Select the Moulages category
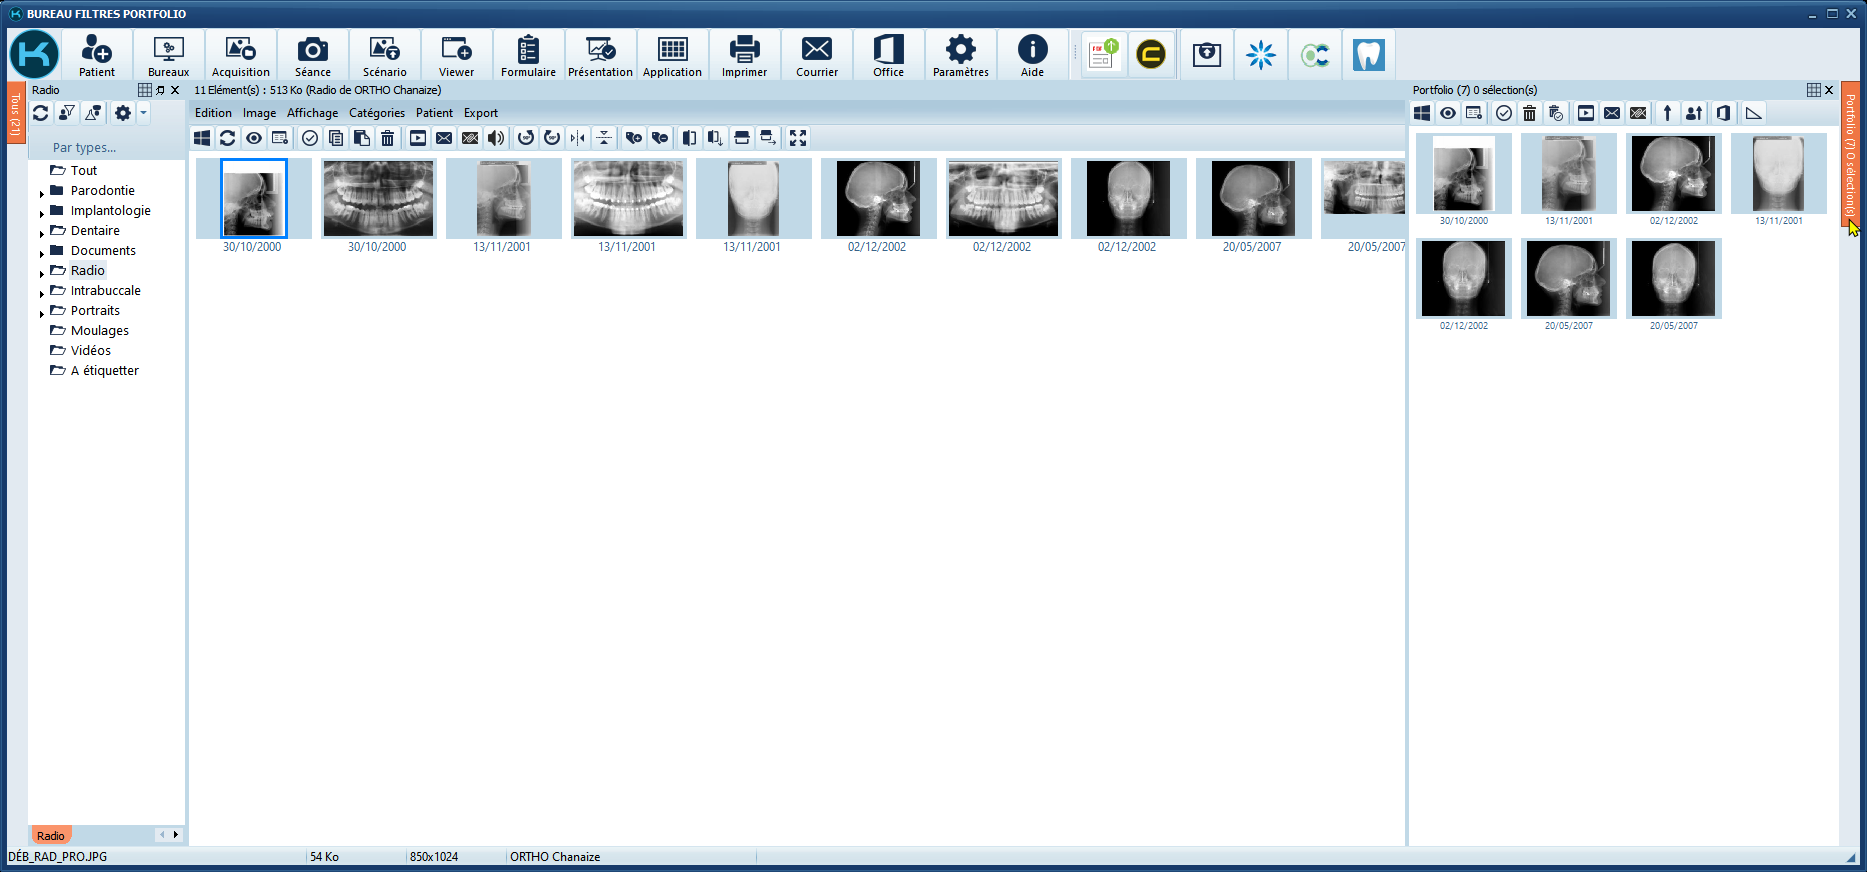This screenshot has width=1867, height=872. (x=99, y=331)
